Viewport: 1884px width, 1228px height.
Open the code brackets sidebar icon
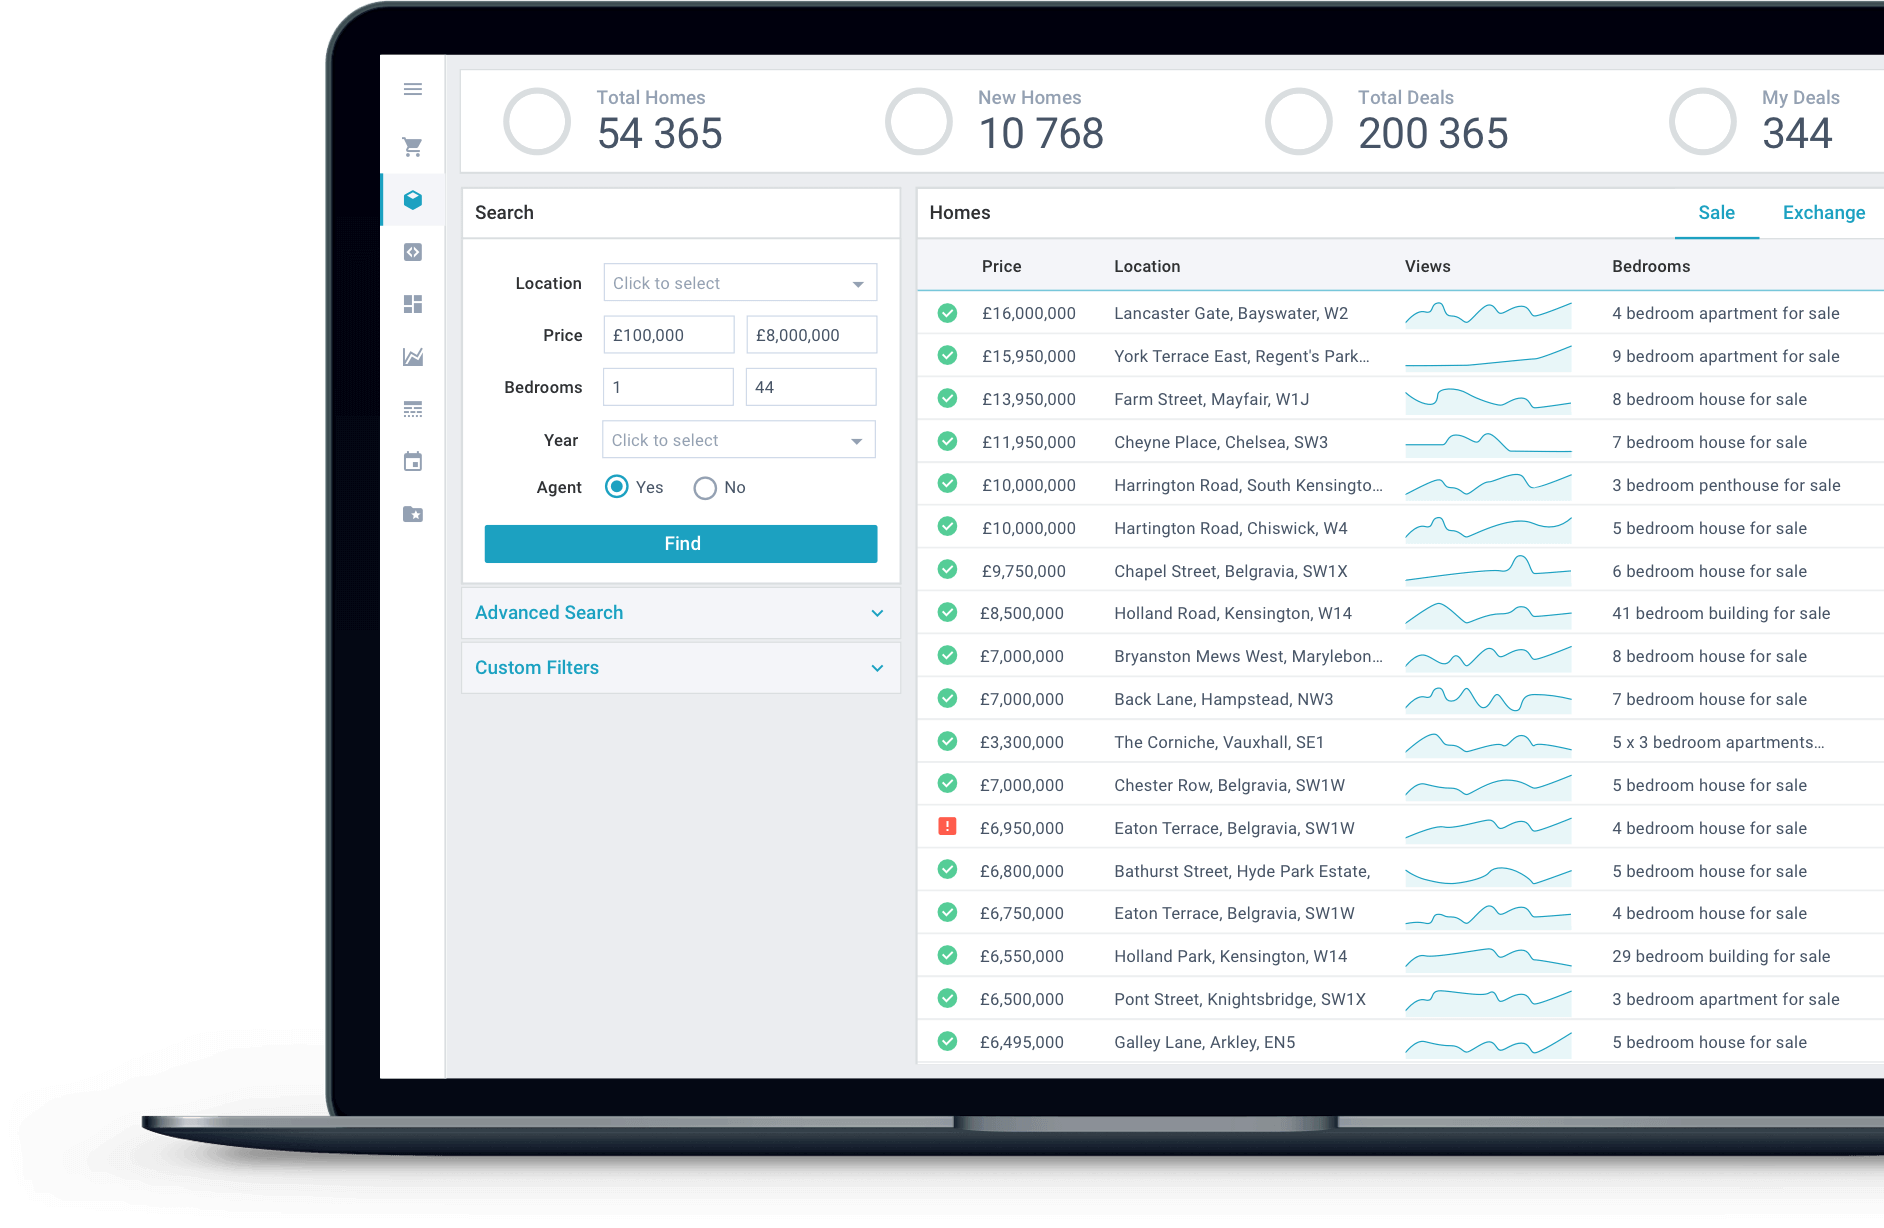pyautogui.click(x=412, y=252)
